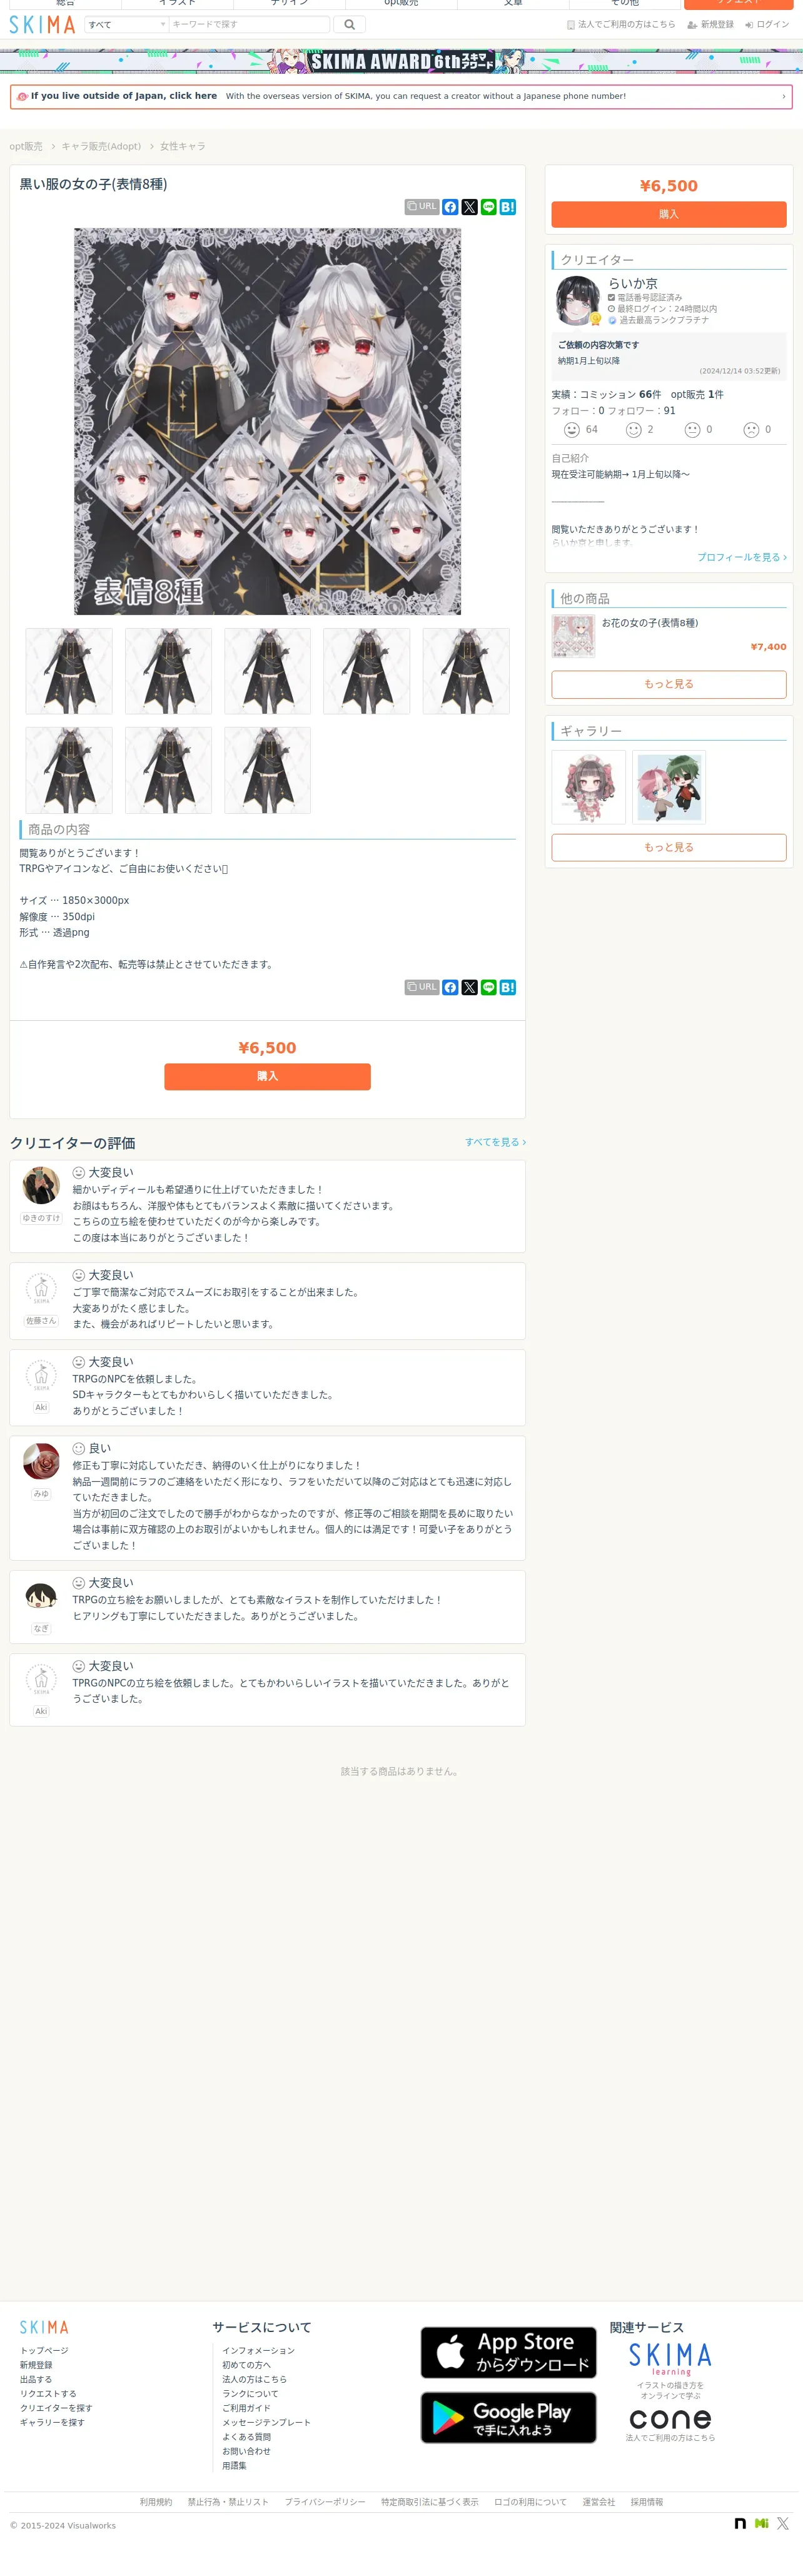Copy URL using button below the description
Screen dimensions: 803x2576
[422, 987]
